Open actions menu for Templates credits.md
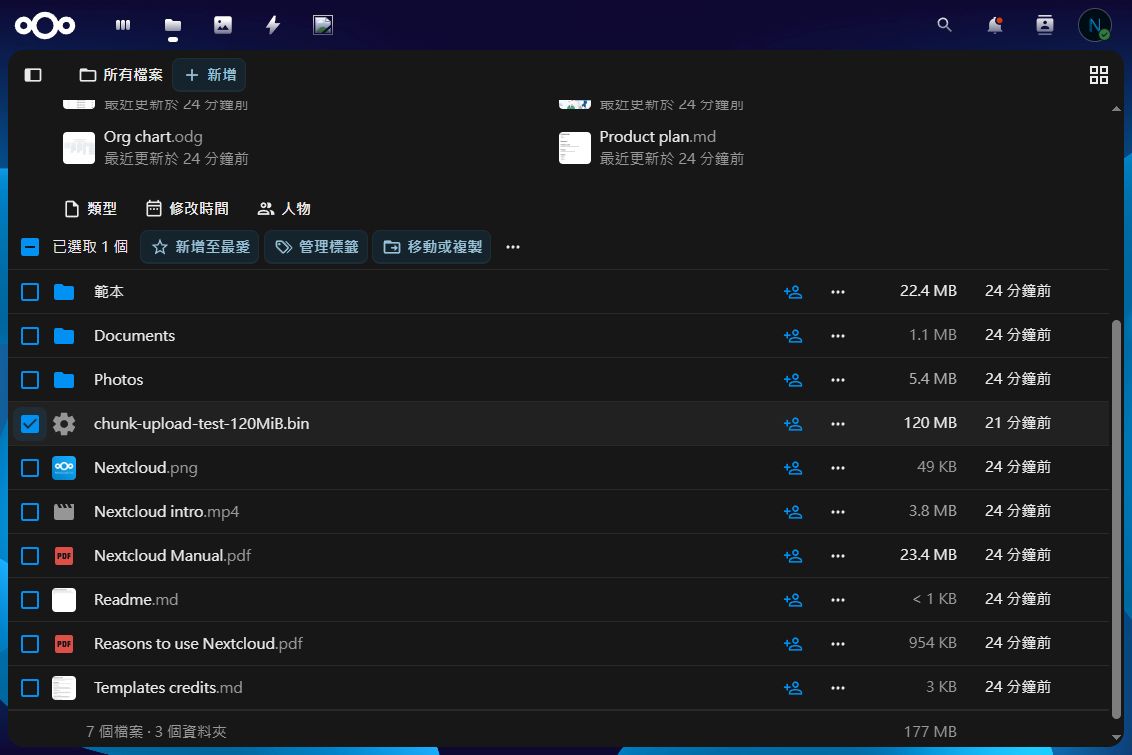 point(837,688)
